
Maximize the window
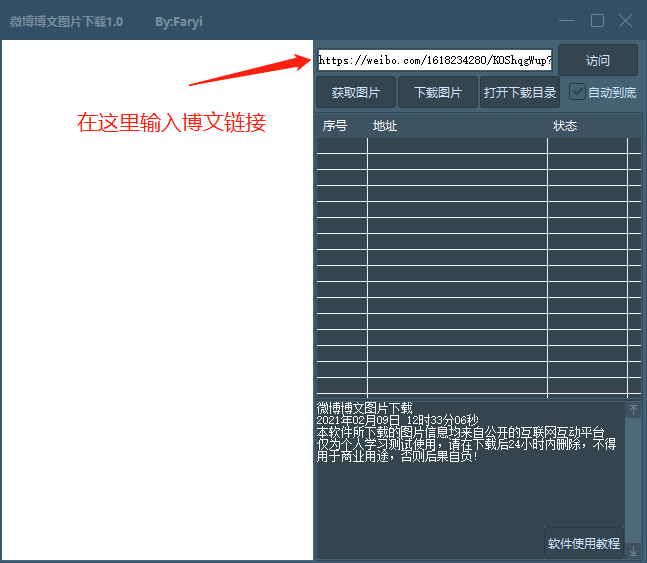pos(597,21)
